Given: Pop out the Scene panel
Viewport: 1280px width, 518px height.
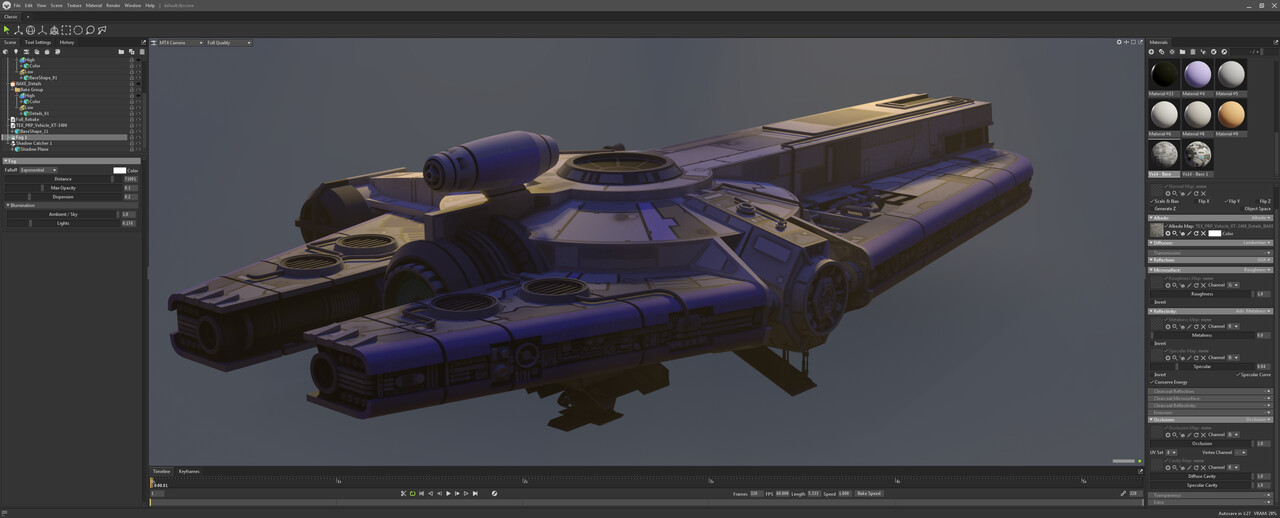Looking at the screenshot, I should point(143,42).
